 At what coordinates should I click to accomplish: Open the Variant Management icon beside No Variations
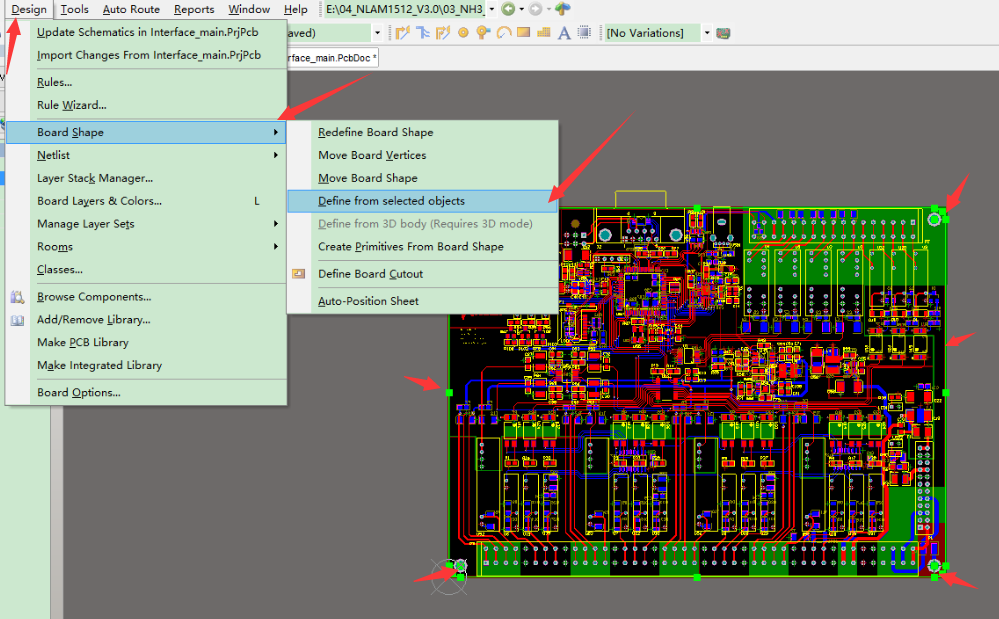click(723, 33)
